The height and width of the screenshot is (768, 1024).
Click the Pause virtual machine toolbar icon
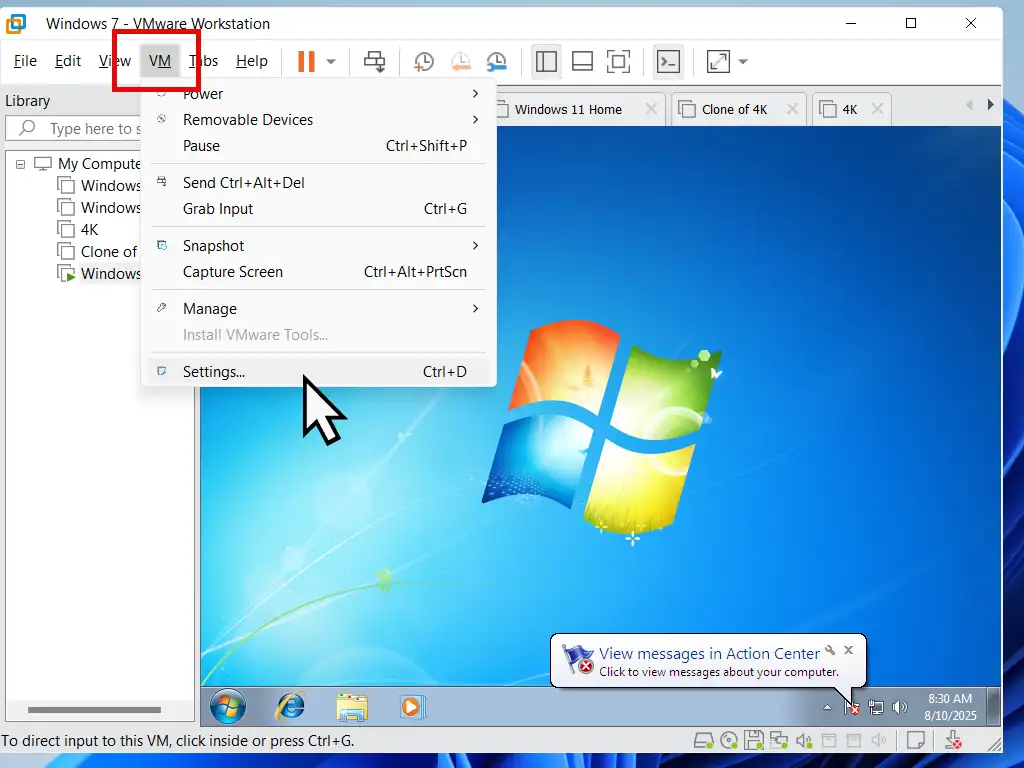[x=306, y=62]
